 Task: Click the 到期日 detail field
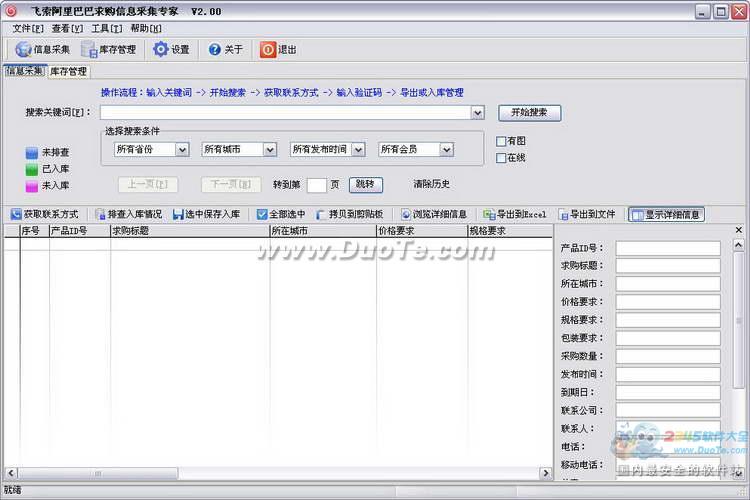(668, 392)
